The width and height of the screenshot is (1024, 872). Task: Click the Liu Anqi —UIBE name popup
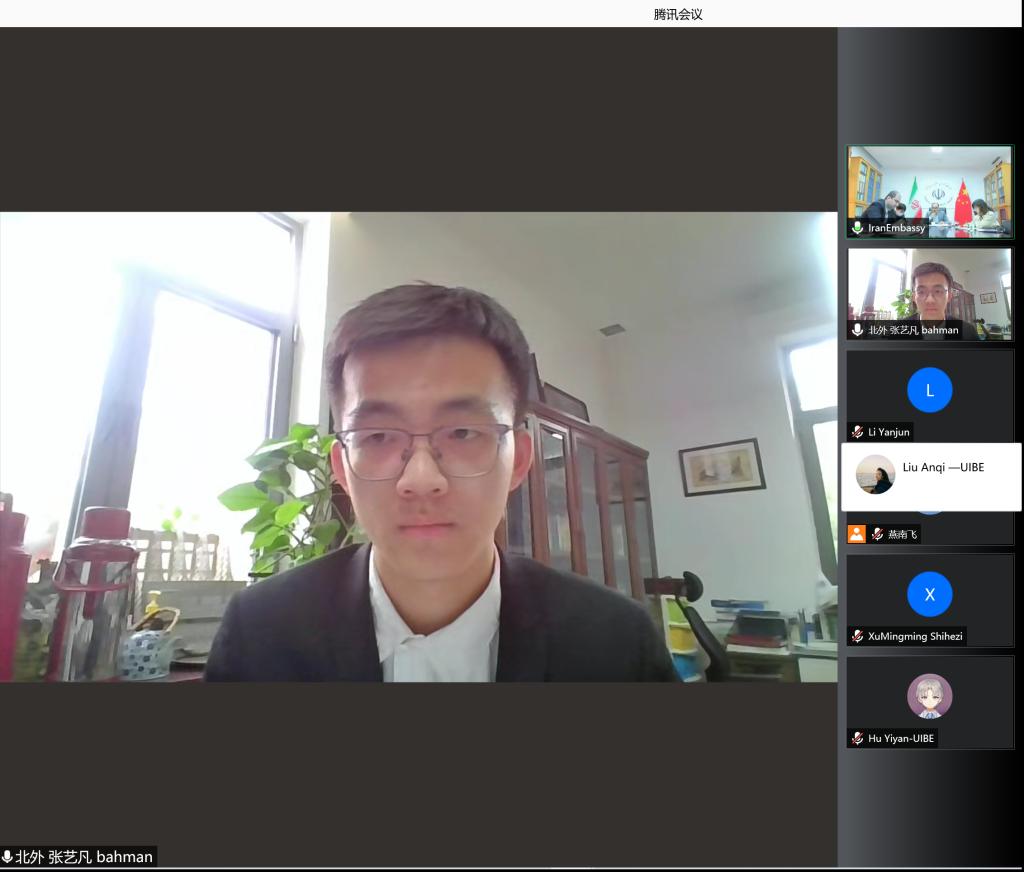click(942, 467)
